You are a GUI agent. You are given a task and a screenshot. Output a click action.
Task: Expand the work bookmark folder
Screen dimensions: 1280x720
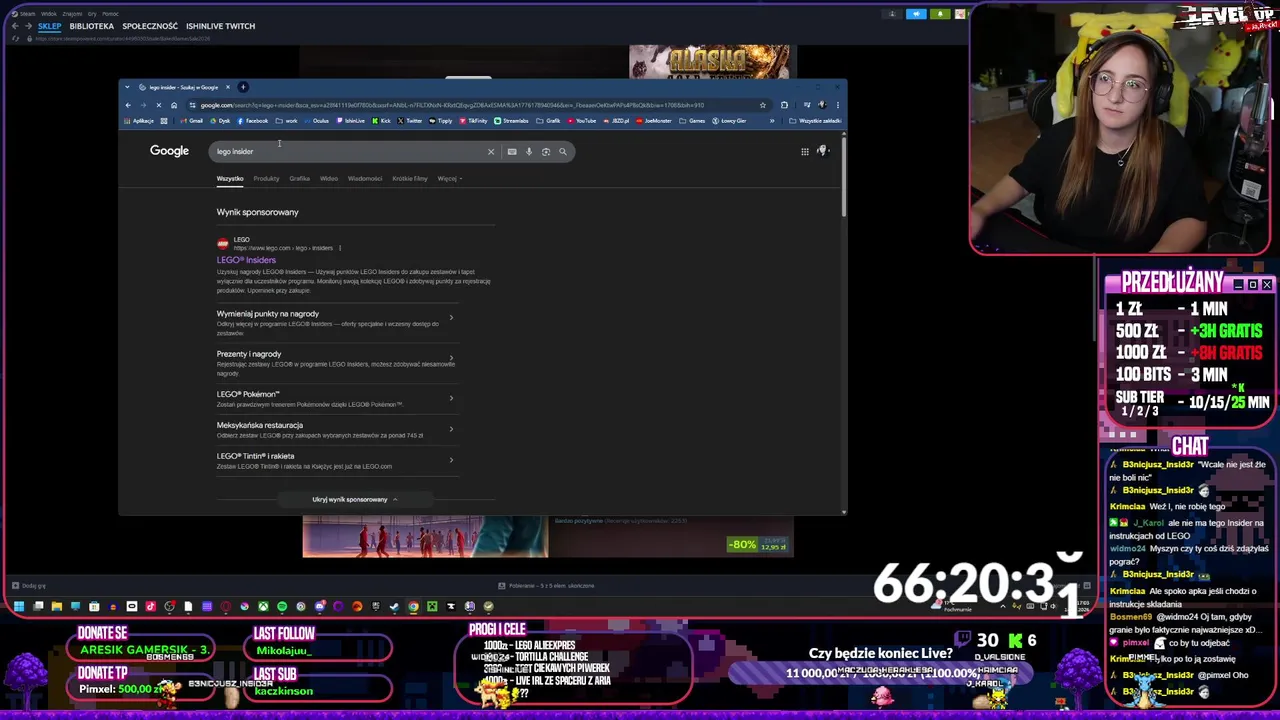tap(287, 121)
